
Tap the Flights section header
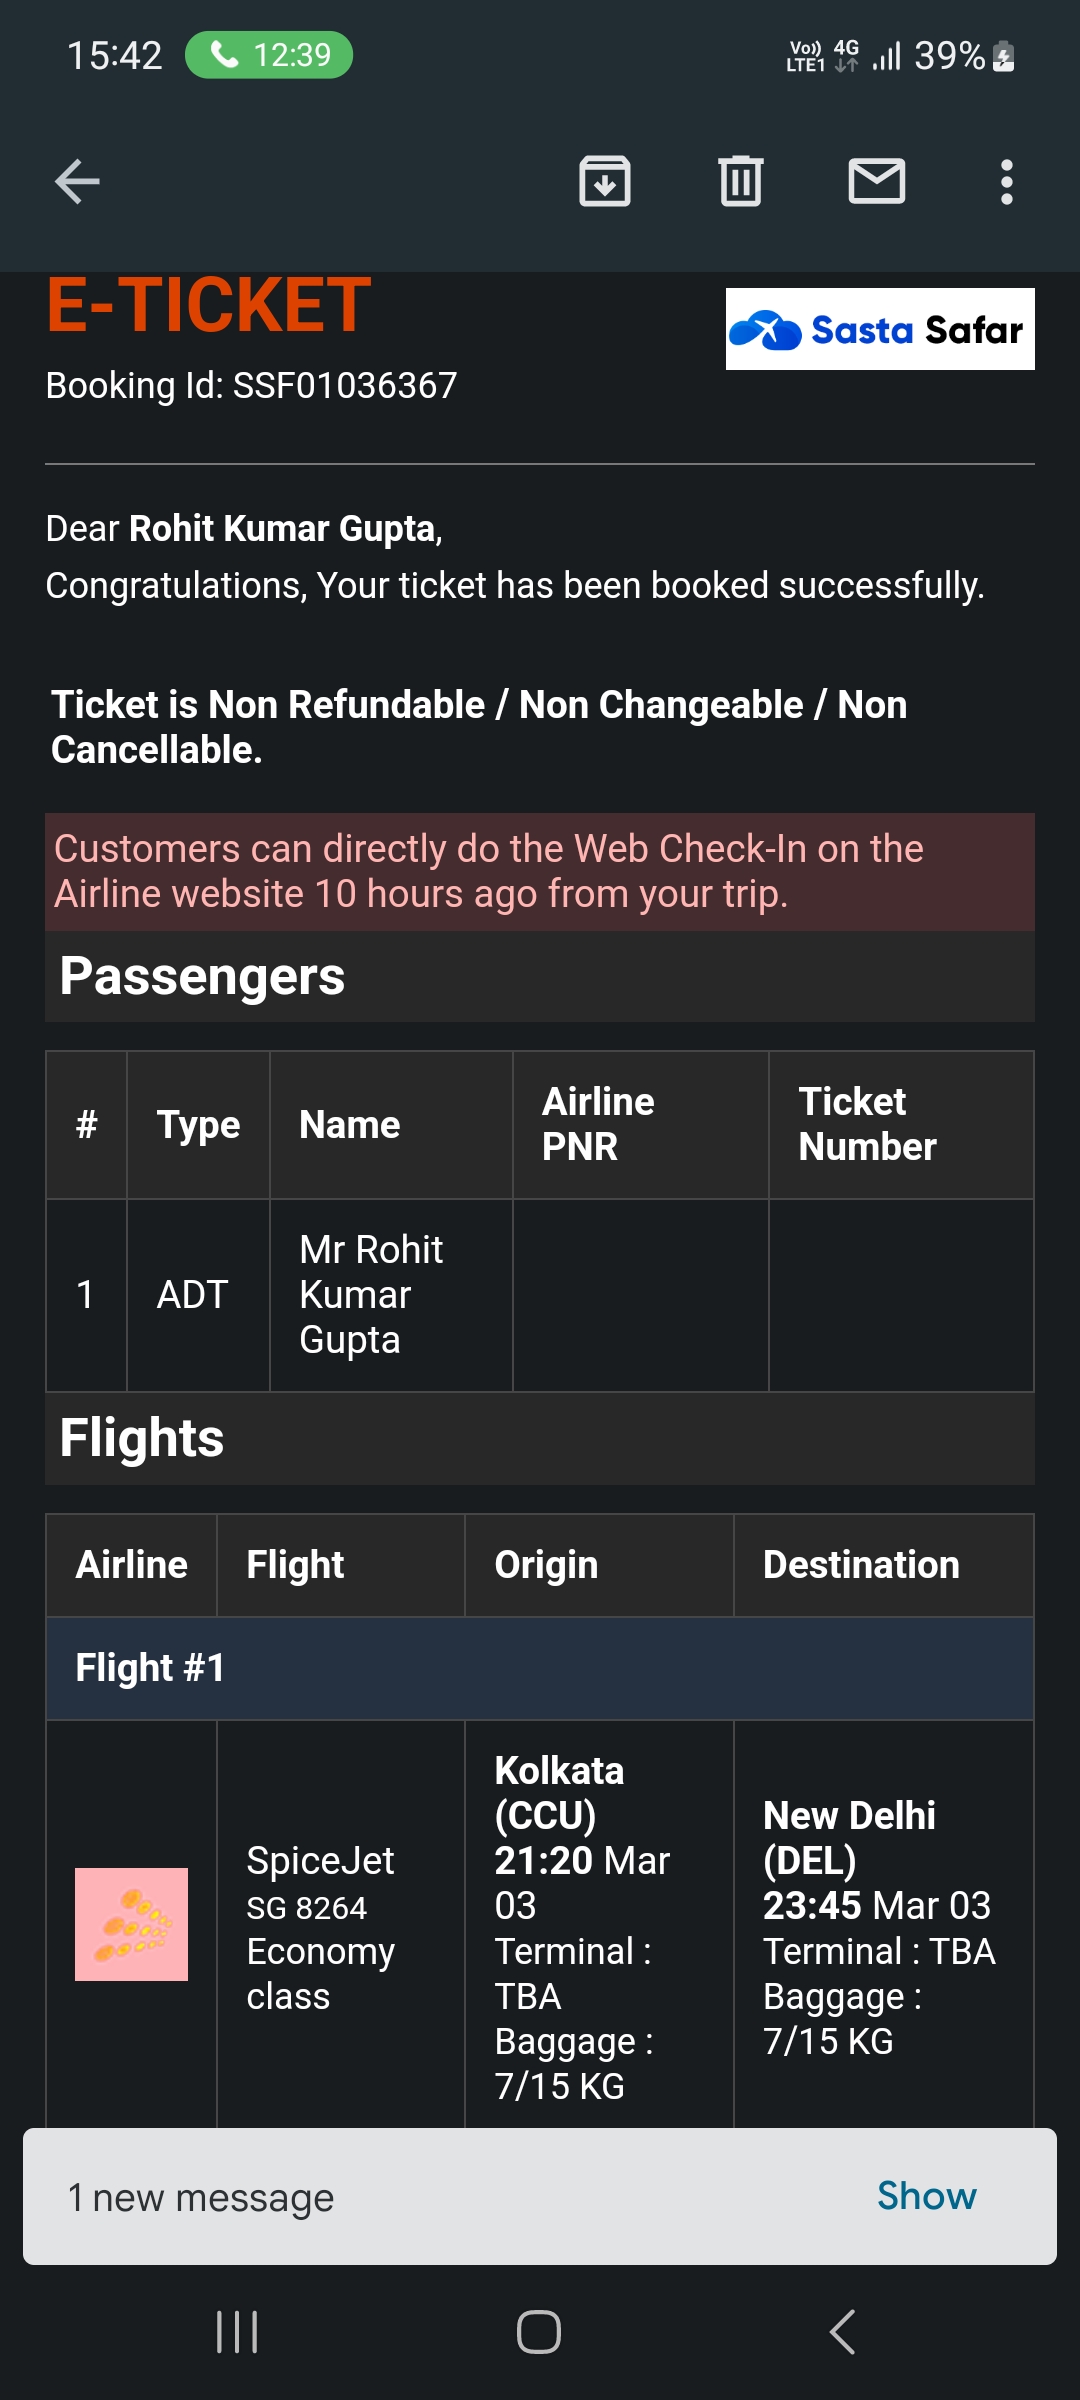point(142,1438)
